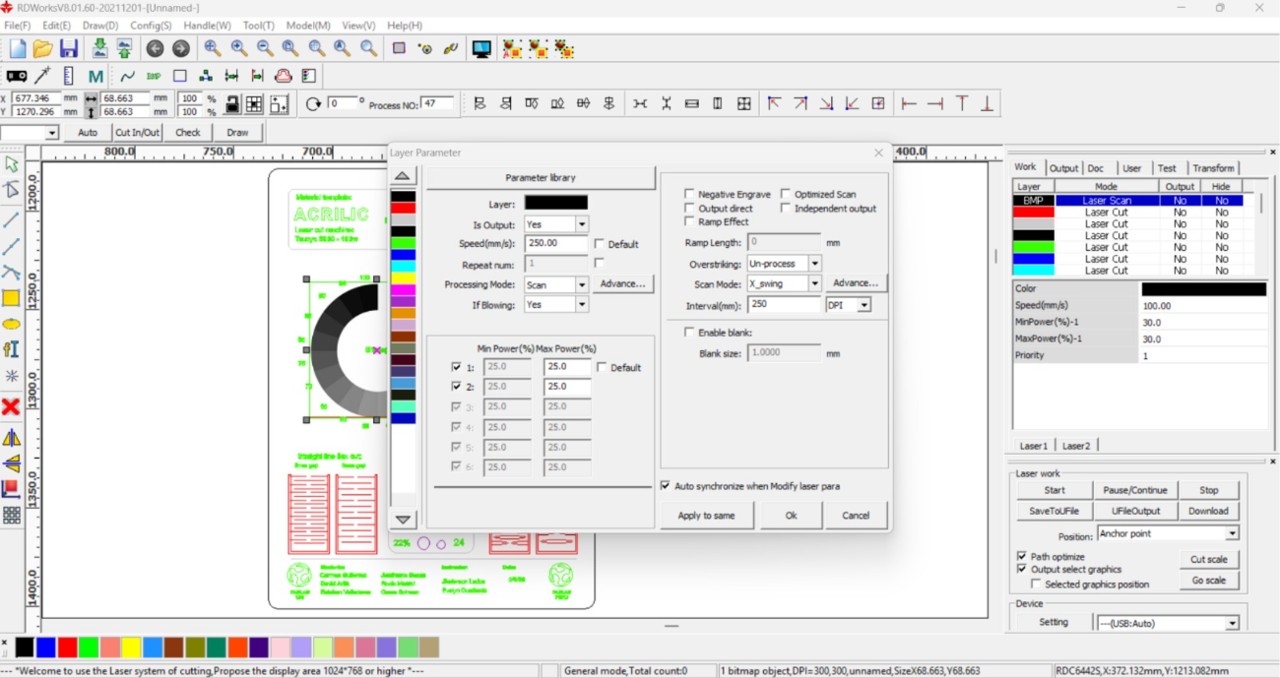Switch to the Output tab
1280x678 pixels.
tap(1064, 167)
